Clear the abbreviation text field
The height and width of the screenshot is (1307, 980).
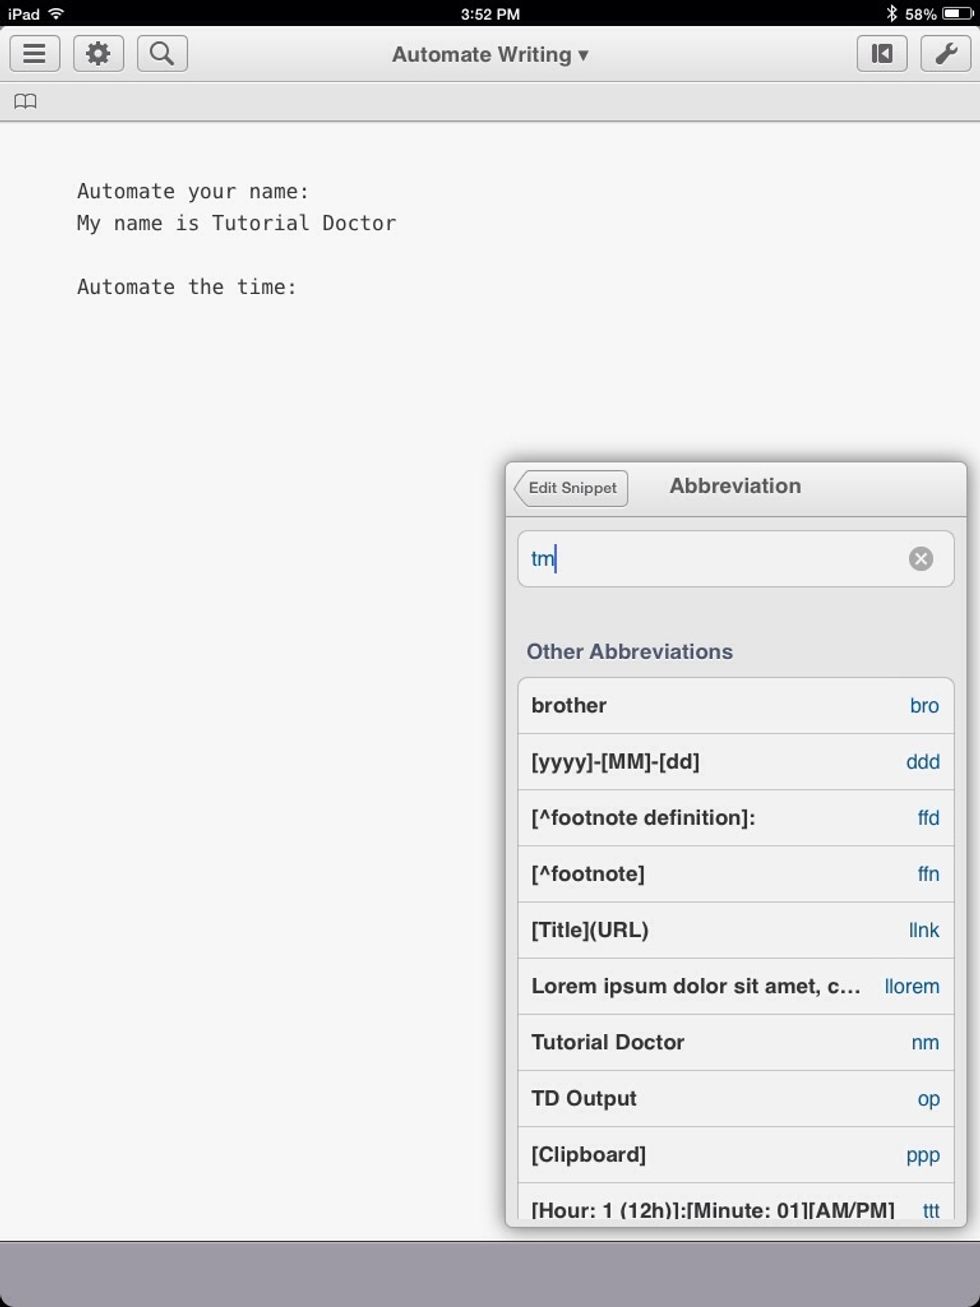921,559
